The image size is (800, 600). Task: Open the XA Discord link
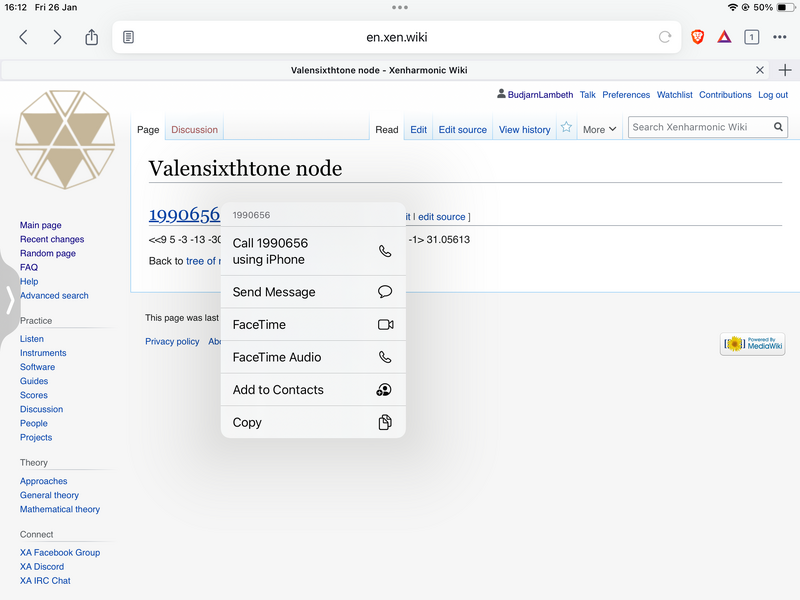pyautogui.click(x=42, y=566)
